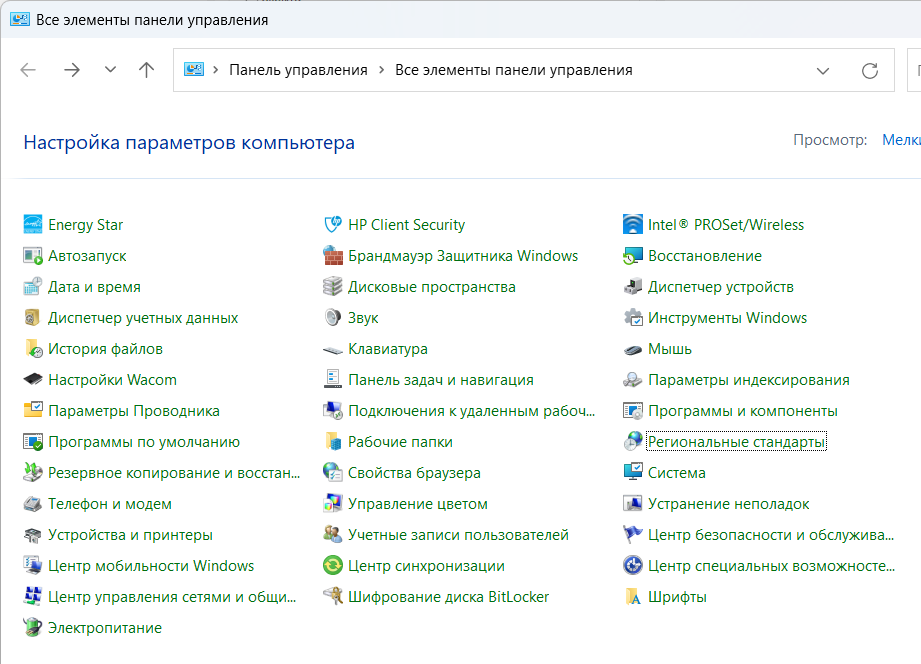Open the Электропитание battery icon

tap(33, 628)
